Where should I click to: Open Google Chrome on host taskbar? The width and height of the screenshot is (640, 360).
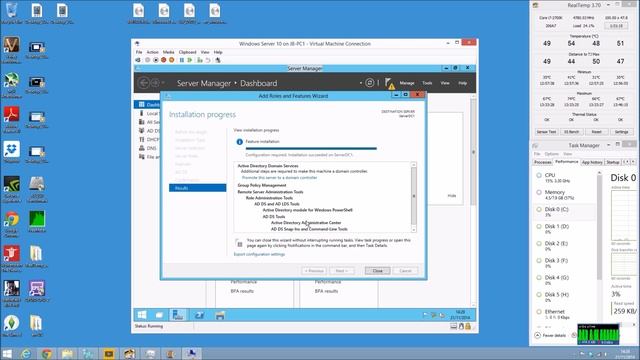(x=47, y=353)
